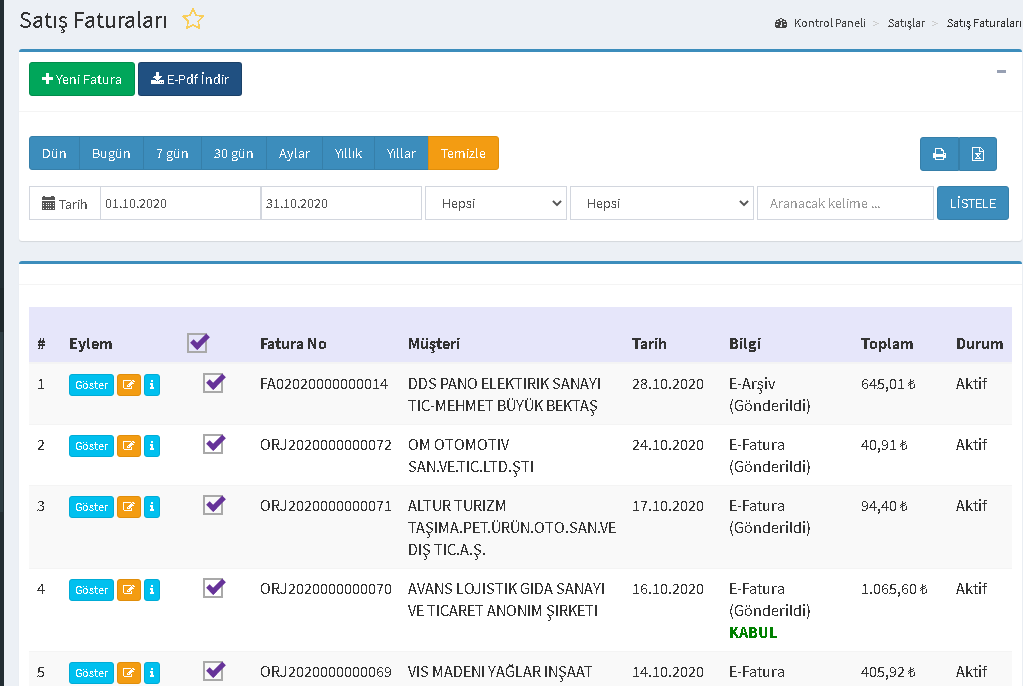Select the Aylar date filter
The height and width of the screenshot is (686, 1023).
[x=294, y=153]
